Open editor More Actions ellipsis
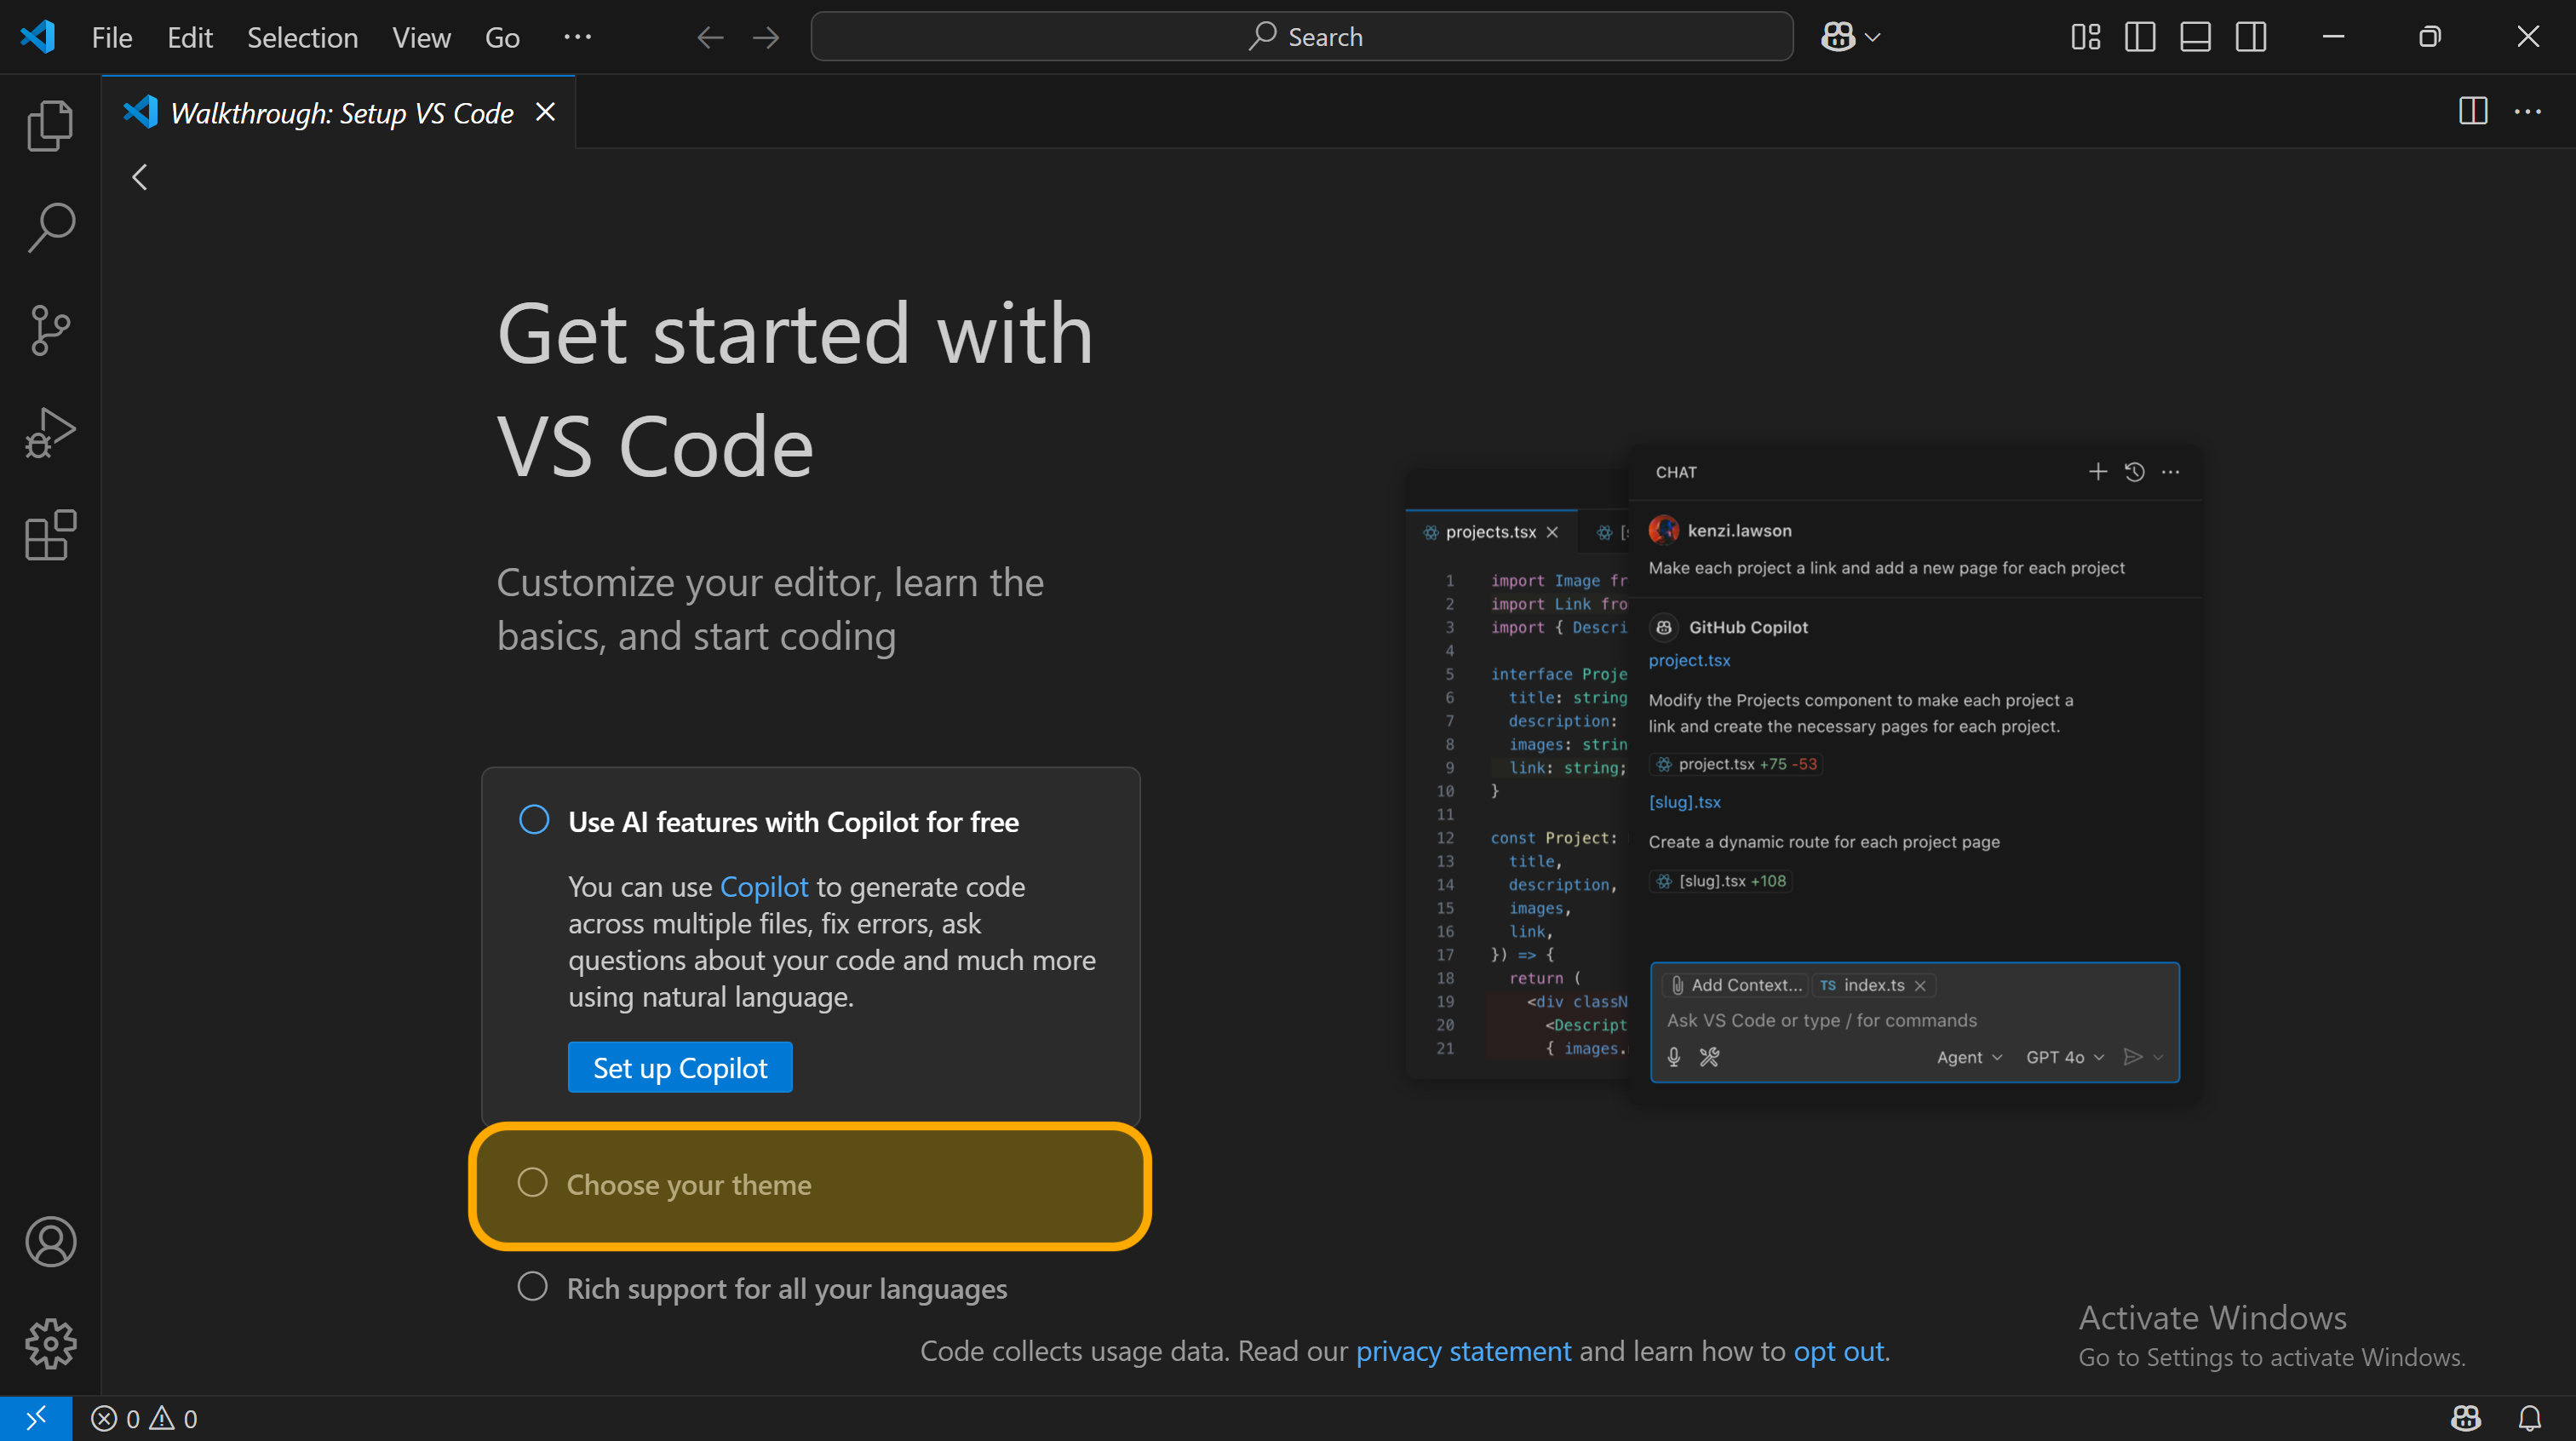This screenshot has height=1441, width=2576. click(x=2528, y=111)
